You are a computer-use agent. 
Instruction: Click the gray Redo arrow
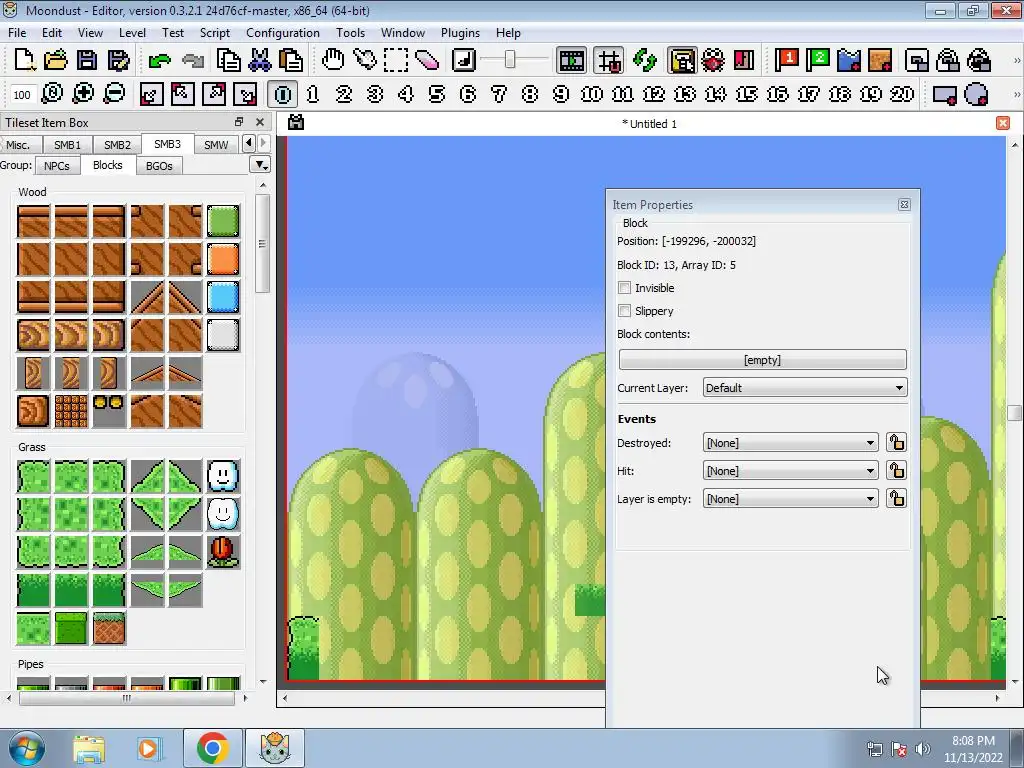(x=193, y=60)
